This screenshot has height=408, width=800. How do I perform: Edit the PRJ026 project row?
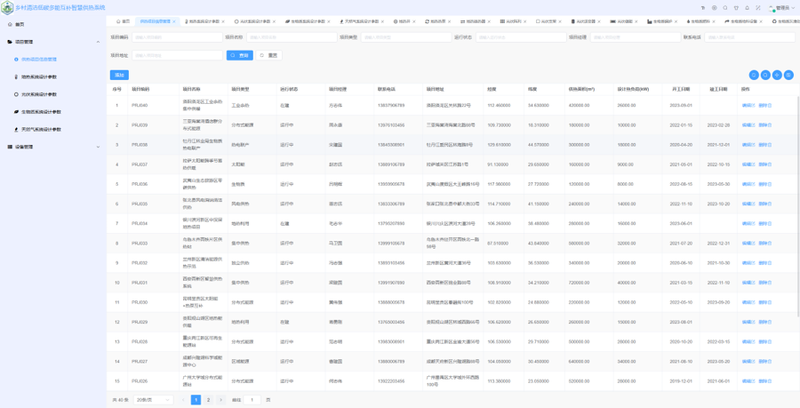(x=748, y=381)
